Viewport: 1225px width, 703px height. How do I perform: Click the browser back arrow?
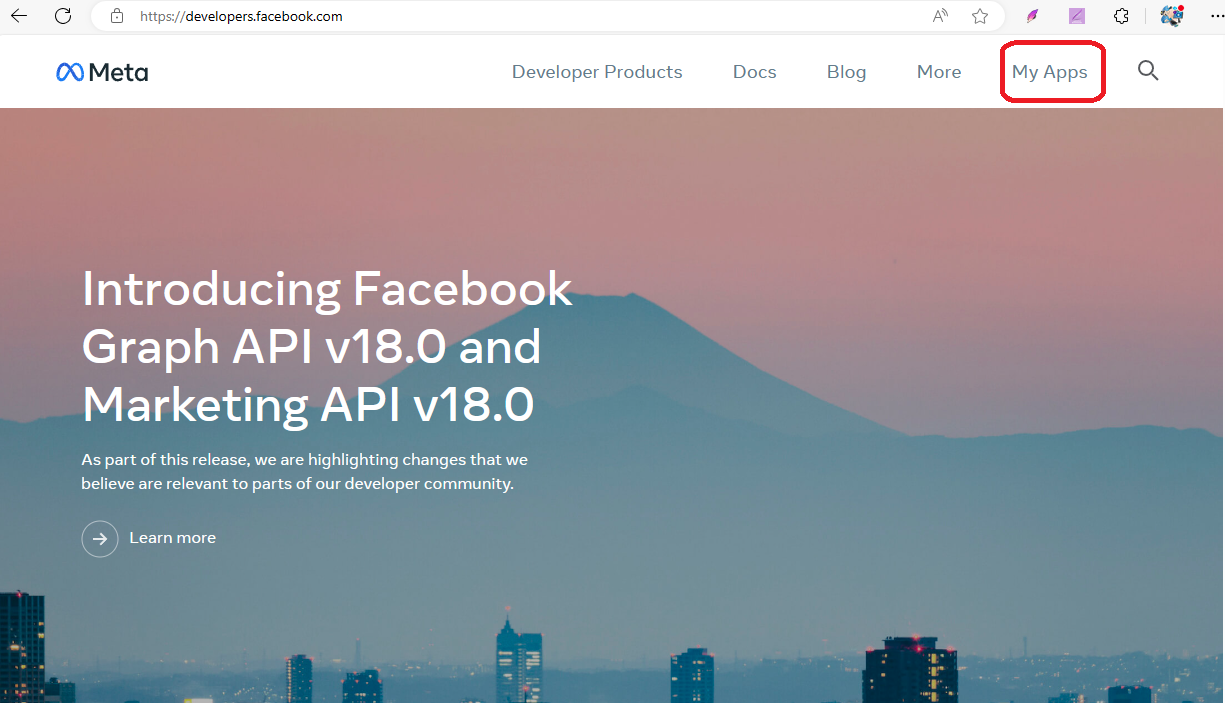pyautogui.click(x=19, y=16)
